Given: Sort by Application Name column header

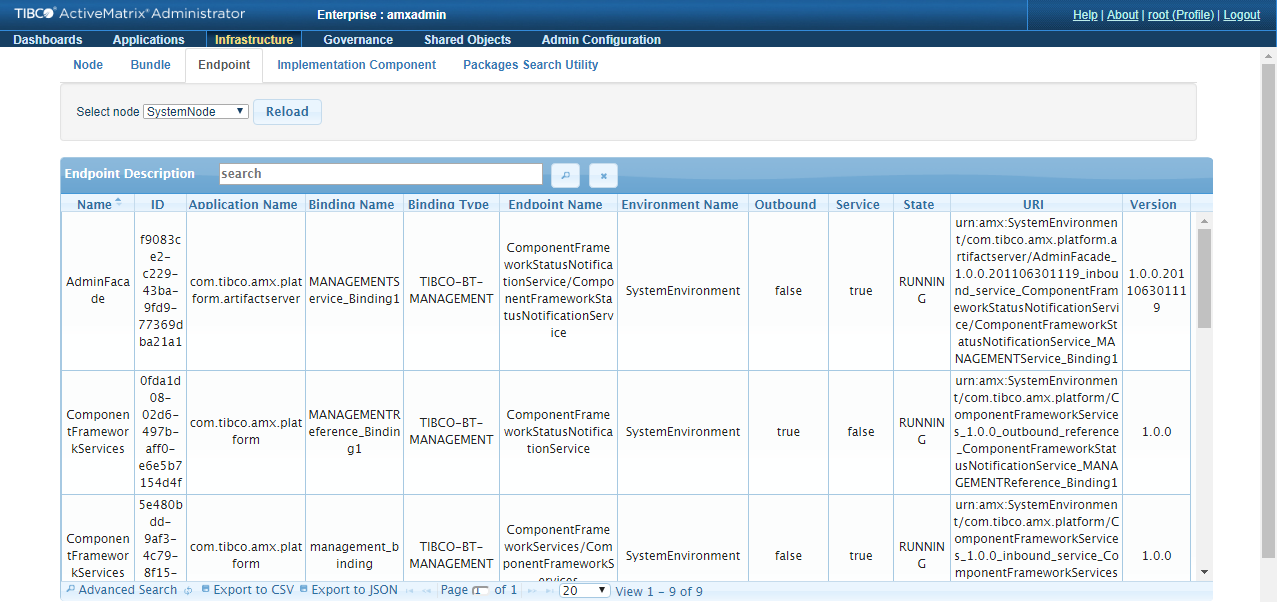Looking at the screenshot, I should [x=245, y=204].
